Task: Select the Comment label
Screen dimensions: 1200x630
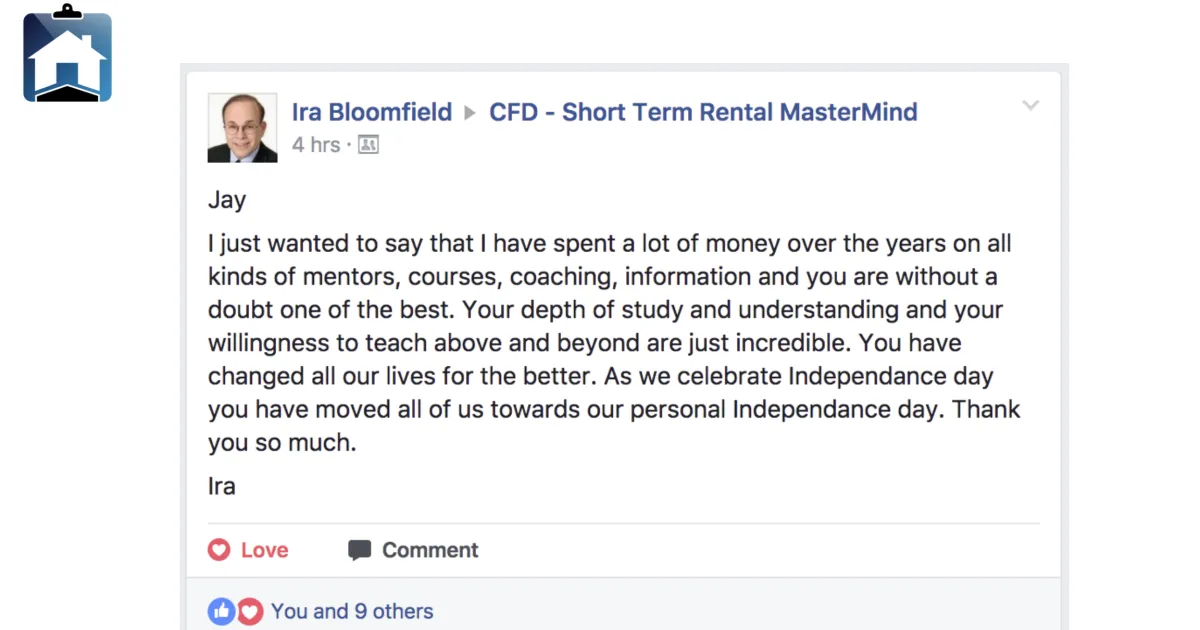Action: (x=430, y=550)
